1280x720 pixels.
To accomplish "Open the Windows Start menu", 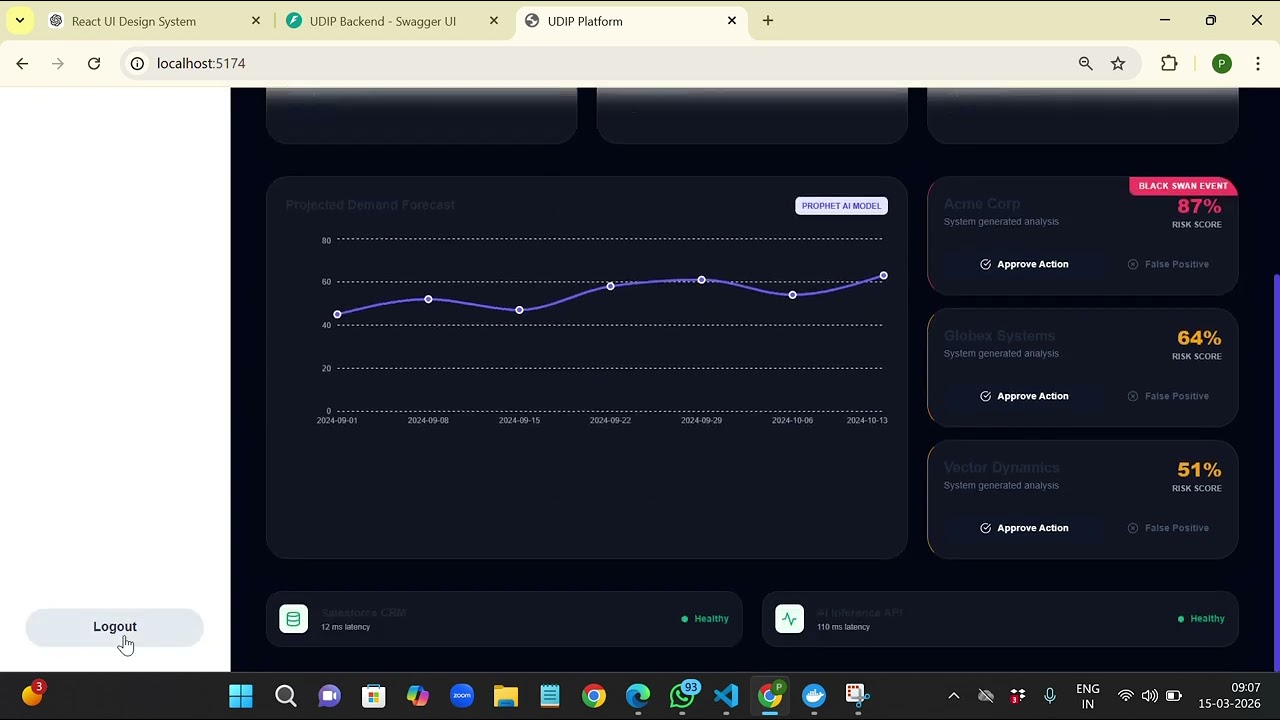I will [241, 696].
